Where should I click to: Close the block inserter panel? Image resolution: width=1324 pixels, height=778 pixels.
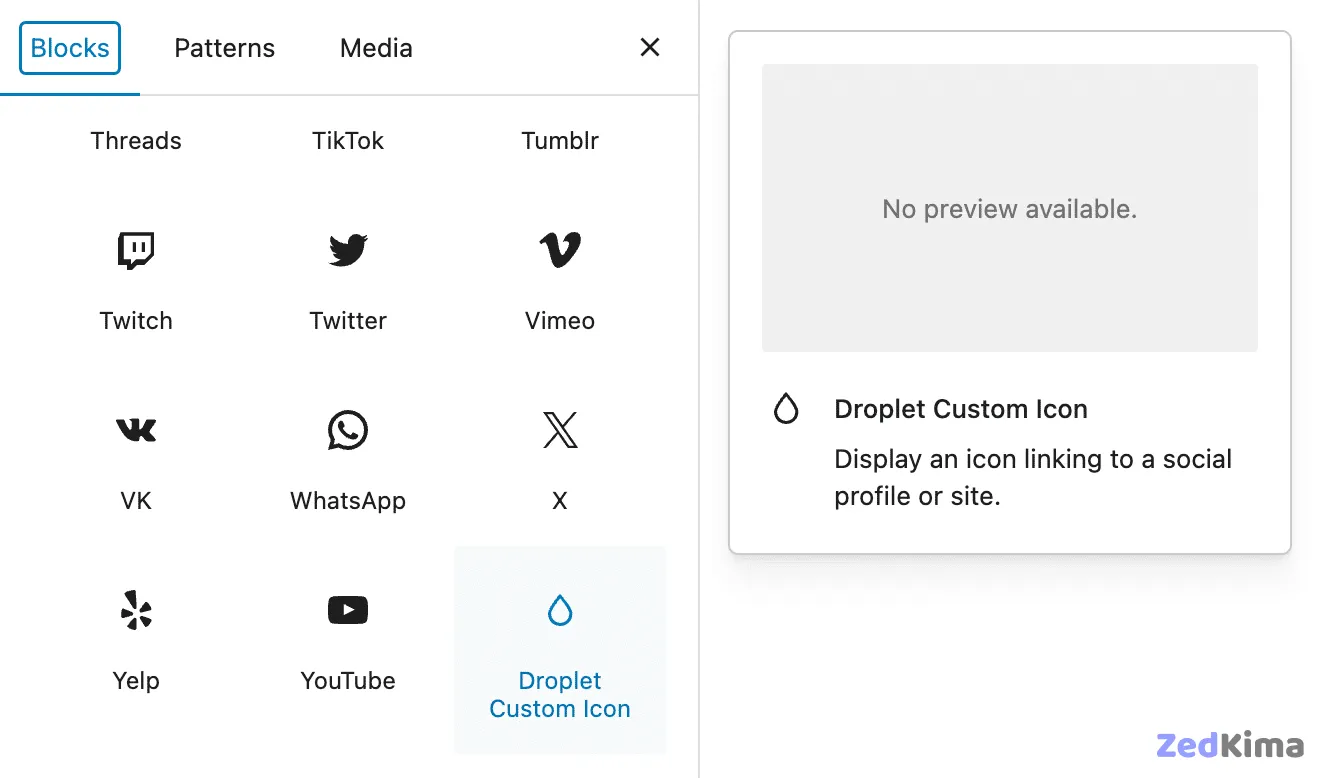point(649,47)
